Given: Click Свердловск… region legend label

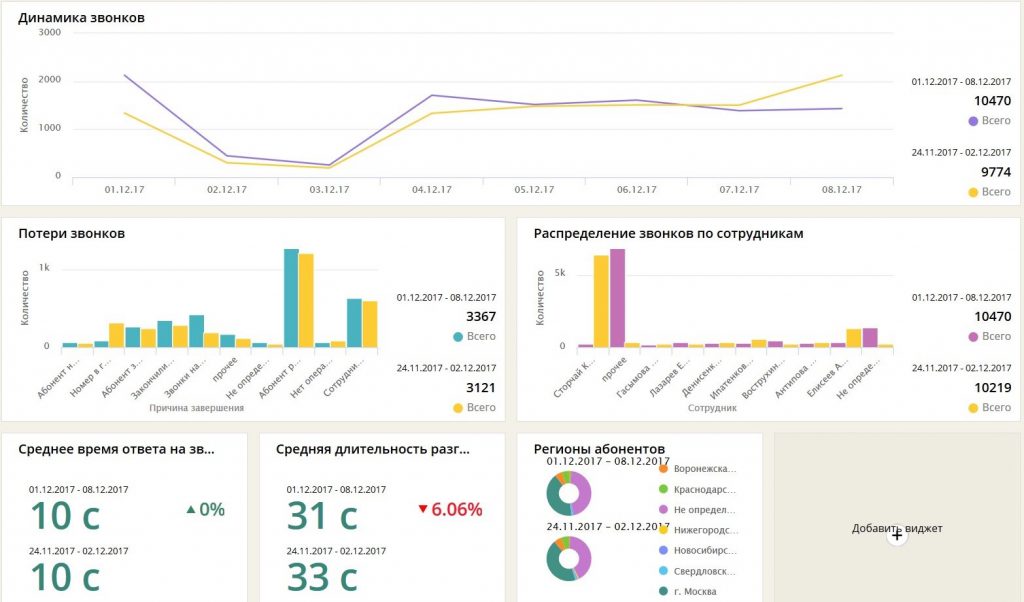Looking at the screenshot, I should [x=705, y=571].
